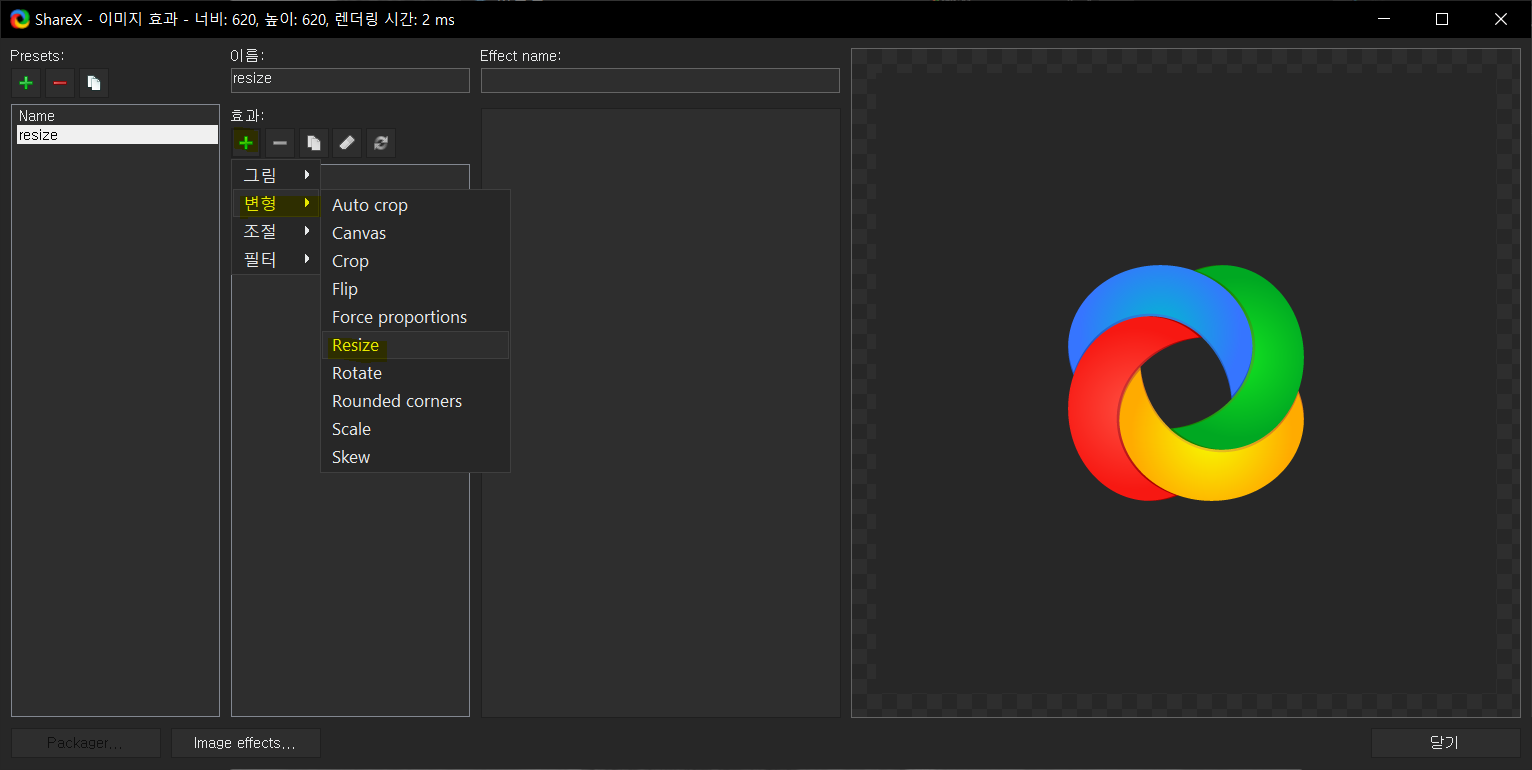Choose Flip effect

415,289
